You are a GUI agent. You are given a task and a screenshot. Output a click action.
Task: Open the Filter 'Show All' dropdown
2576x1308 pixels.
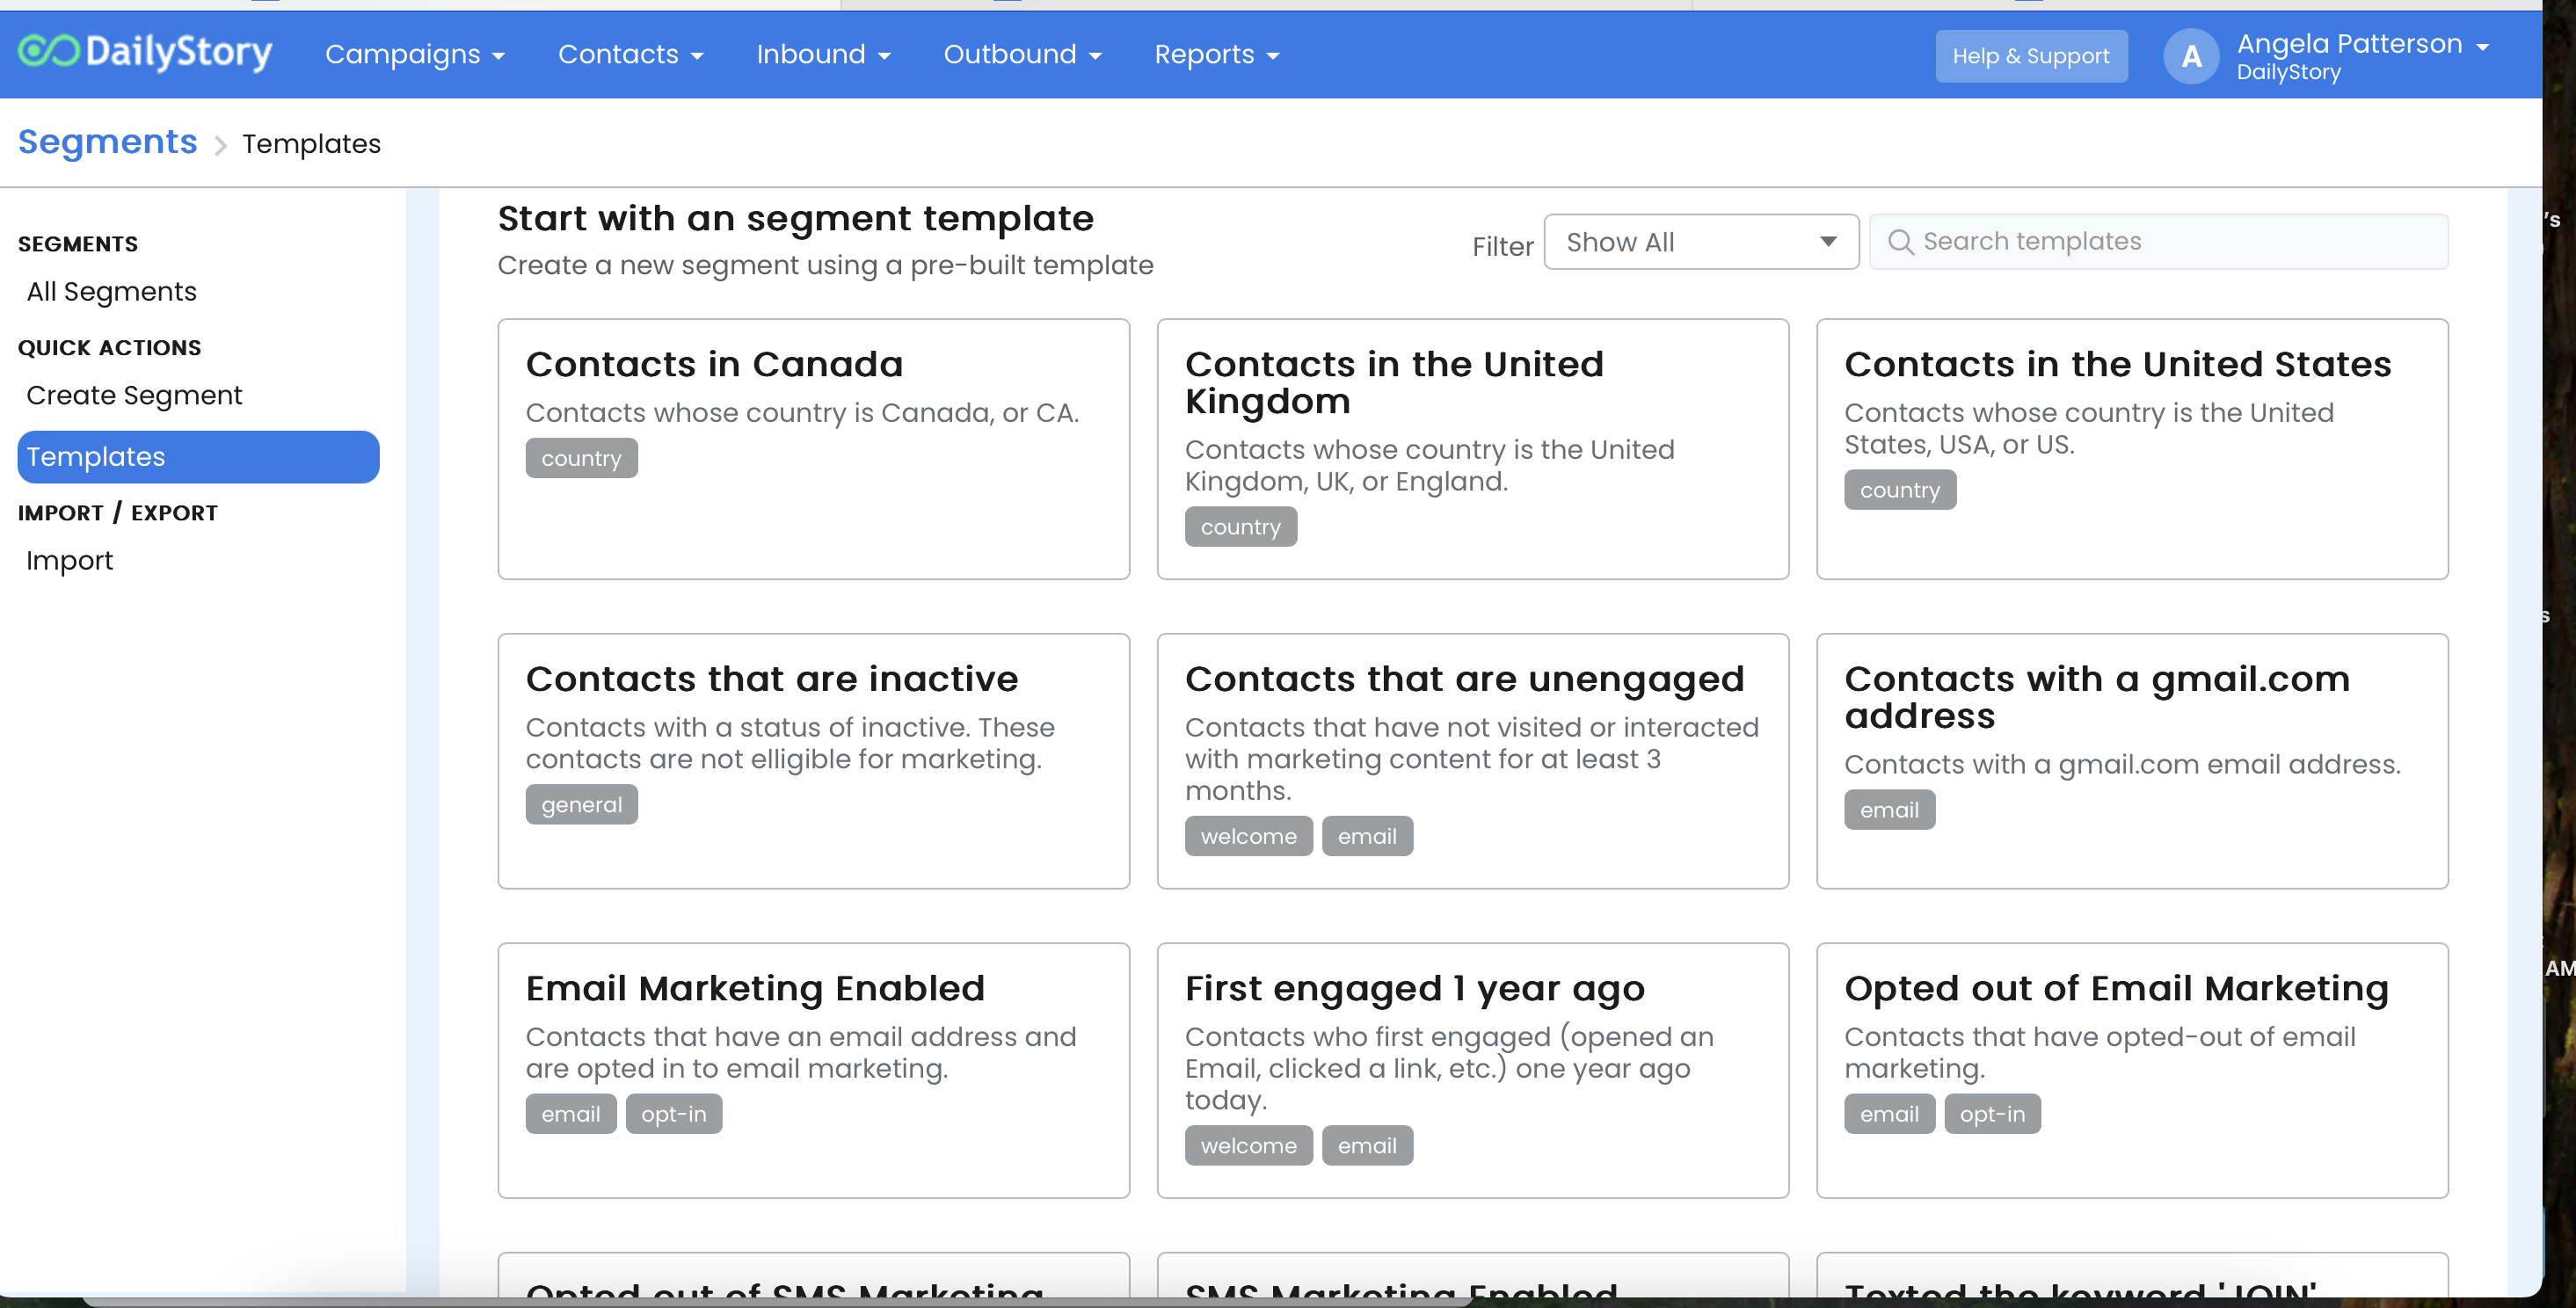[x=1700, y=242]
